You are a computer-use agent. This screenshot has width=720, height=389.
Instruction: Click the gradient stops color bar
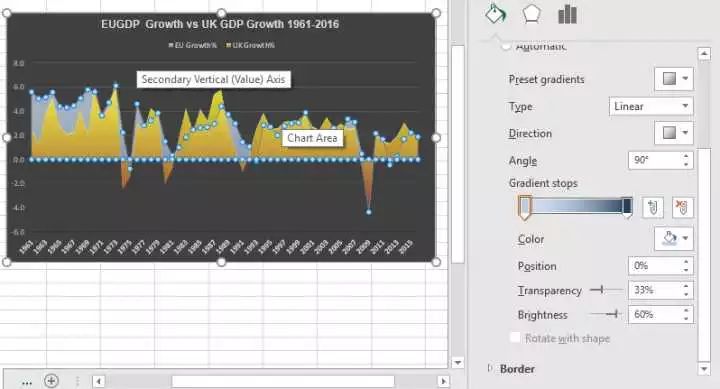(x=576, y=205)
